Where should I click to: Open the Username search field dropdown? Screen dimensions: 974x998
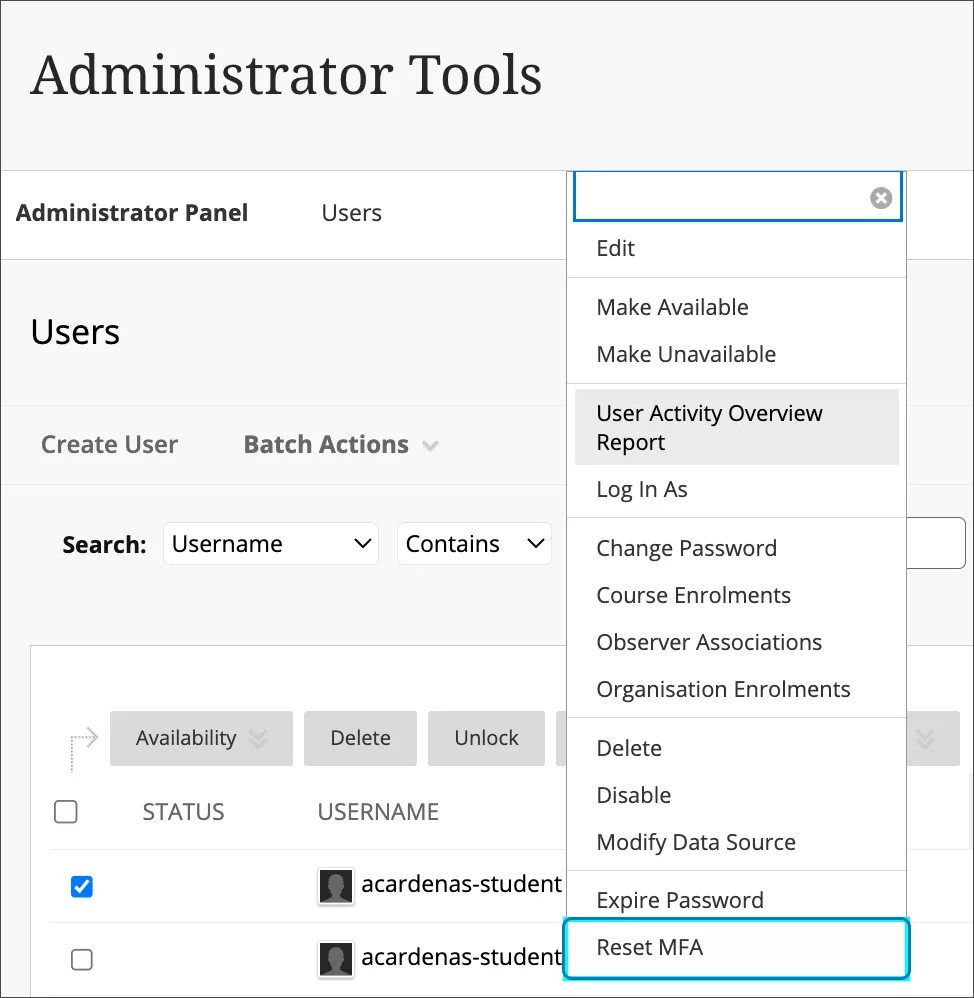click(x=270, y=544)
